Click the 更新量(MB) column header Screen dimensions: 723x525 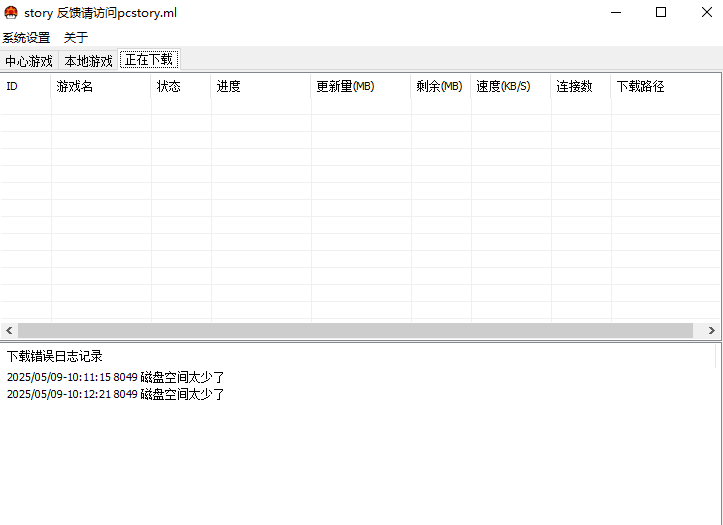(361, 86)
